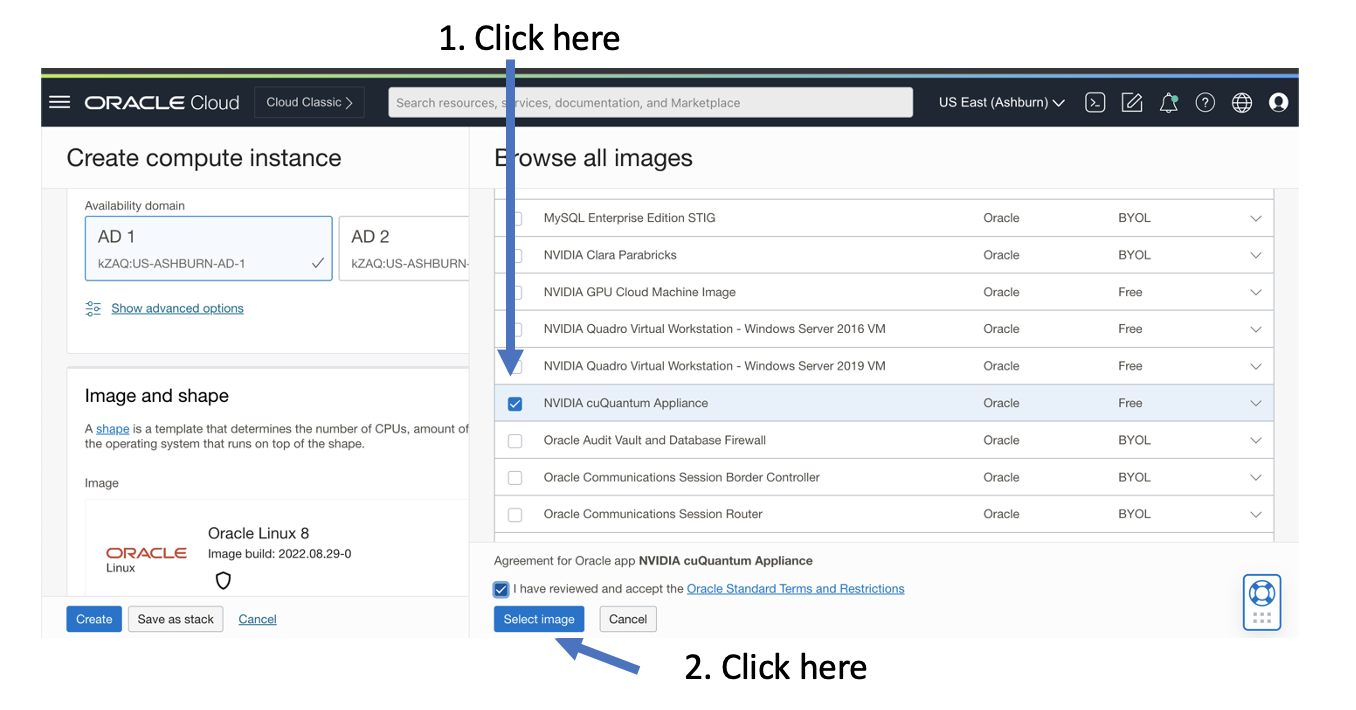Click the shield icon under Oracle Linux 8
The height and width of the screenshot is (710, 1356).
point(223,580)
